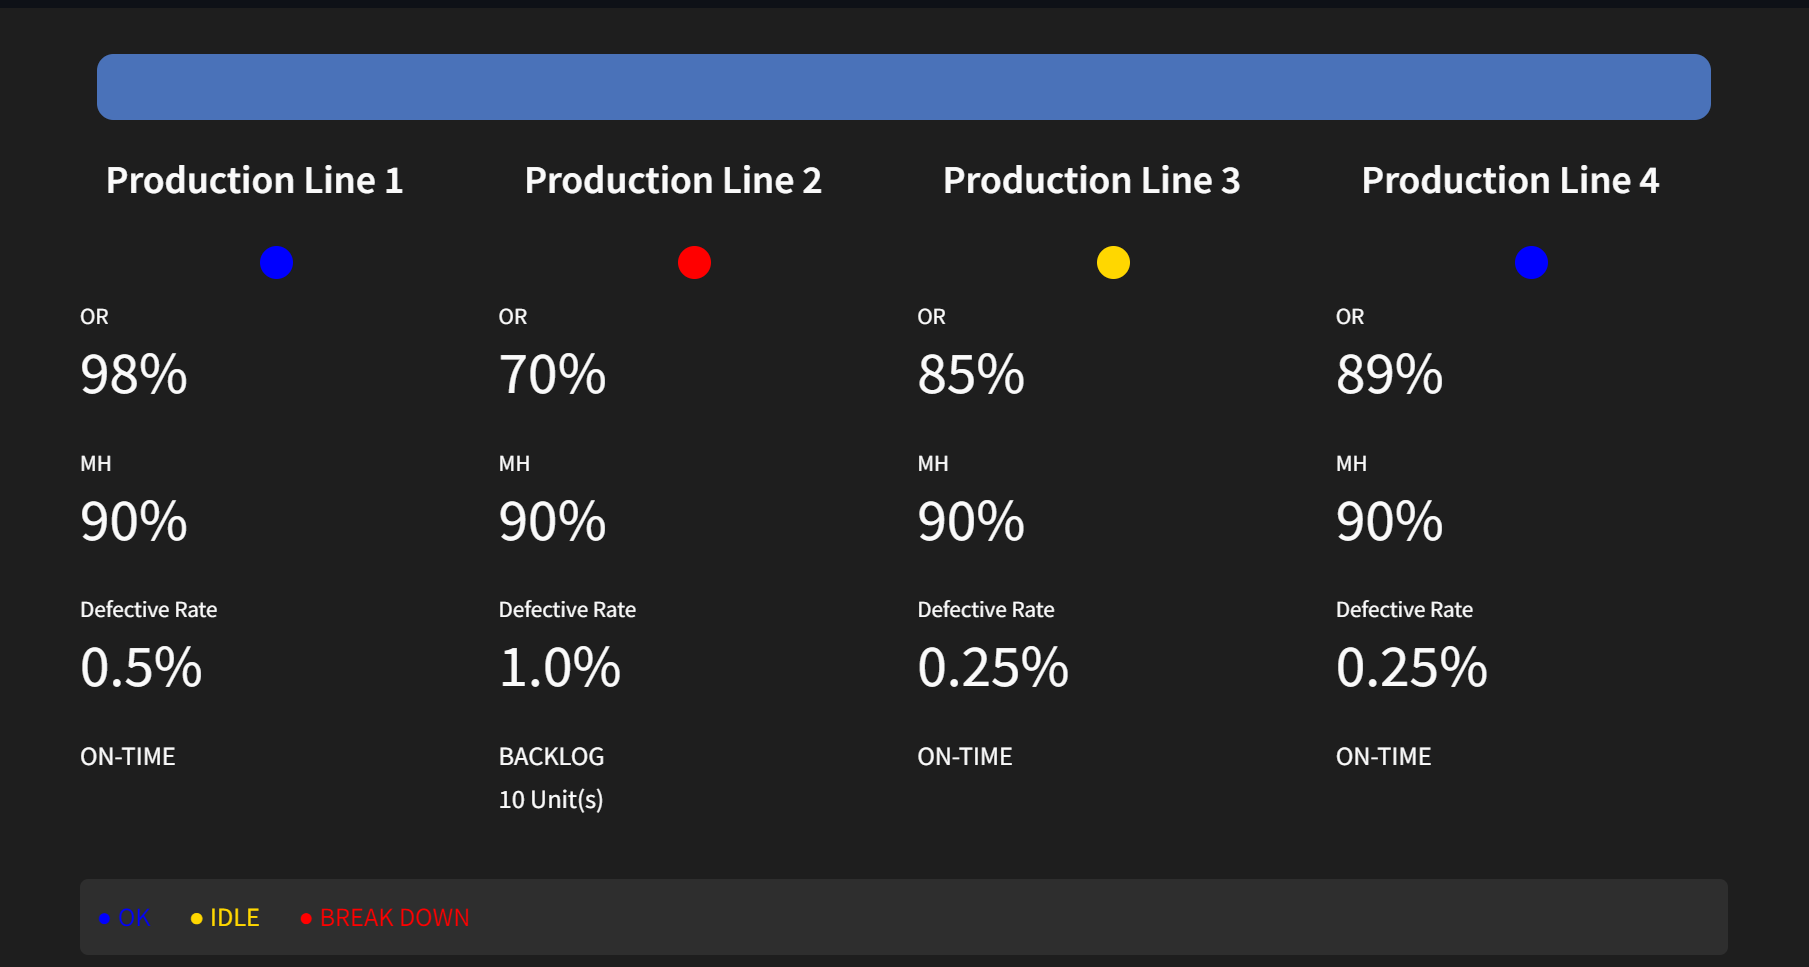Screen dimensions: 1809x967
Task: Select the Production Line 2 heading
Action: tap(673, 181)
